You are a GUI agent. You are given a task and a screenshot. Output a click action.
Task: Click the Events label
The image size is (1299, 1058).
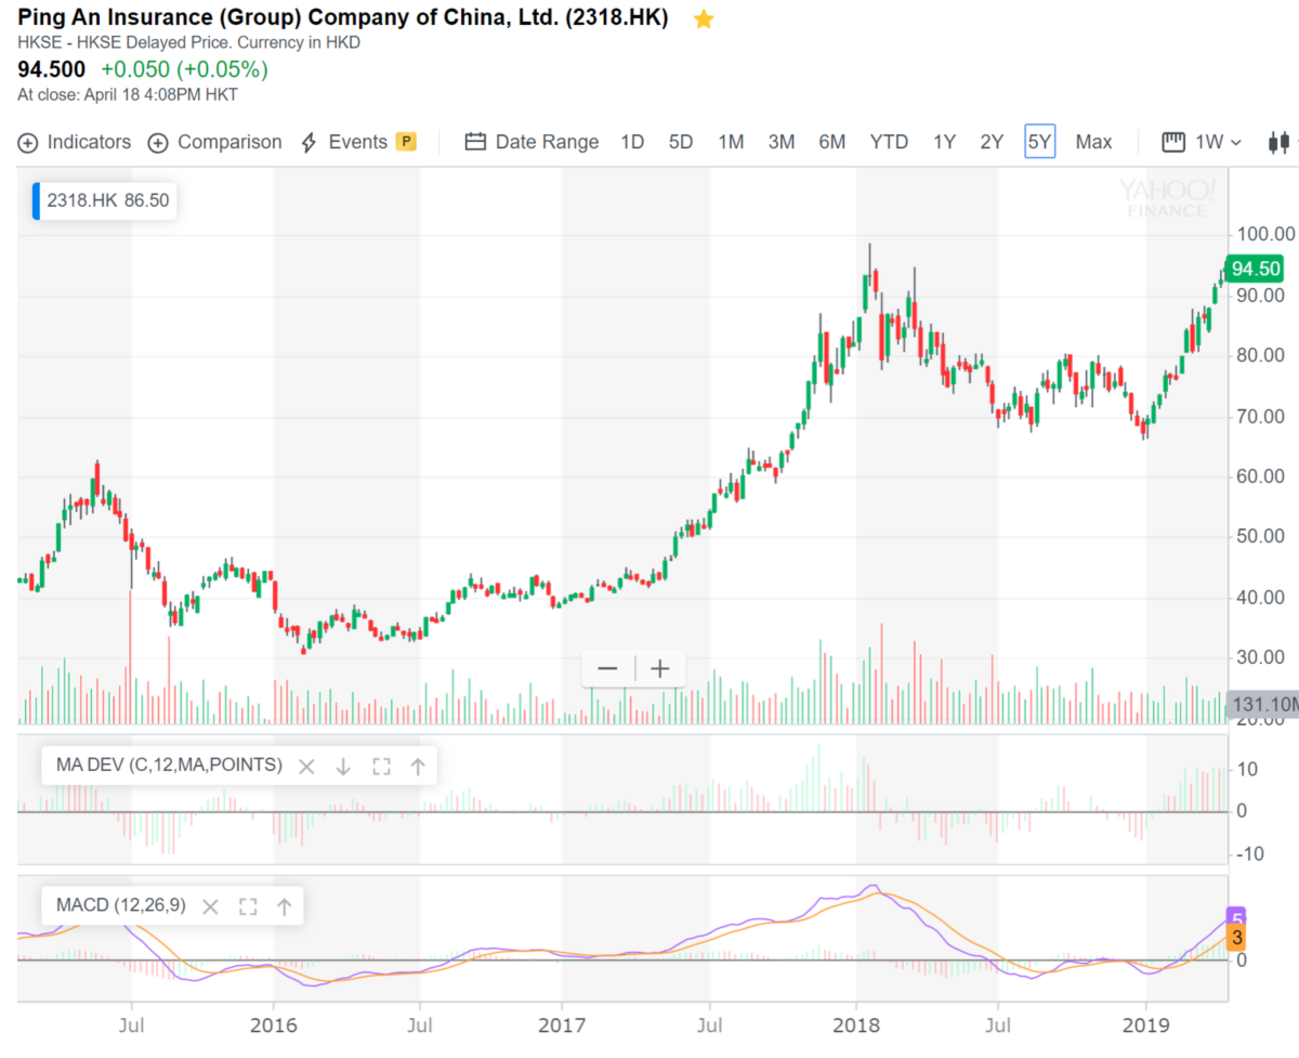coord(358,142)
